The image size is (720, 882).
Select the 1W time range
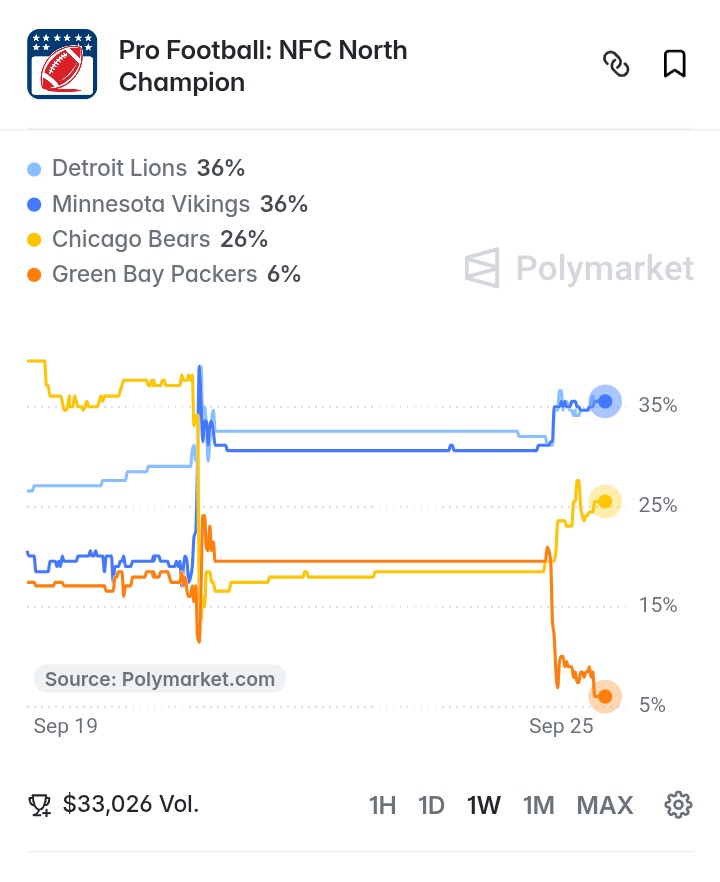pyautogui.click(x=483, y=805)
